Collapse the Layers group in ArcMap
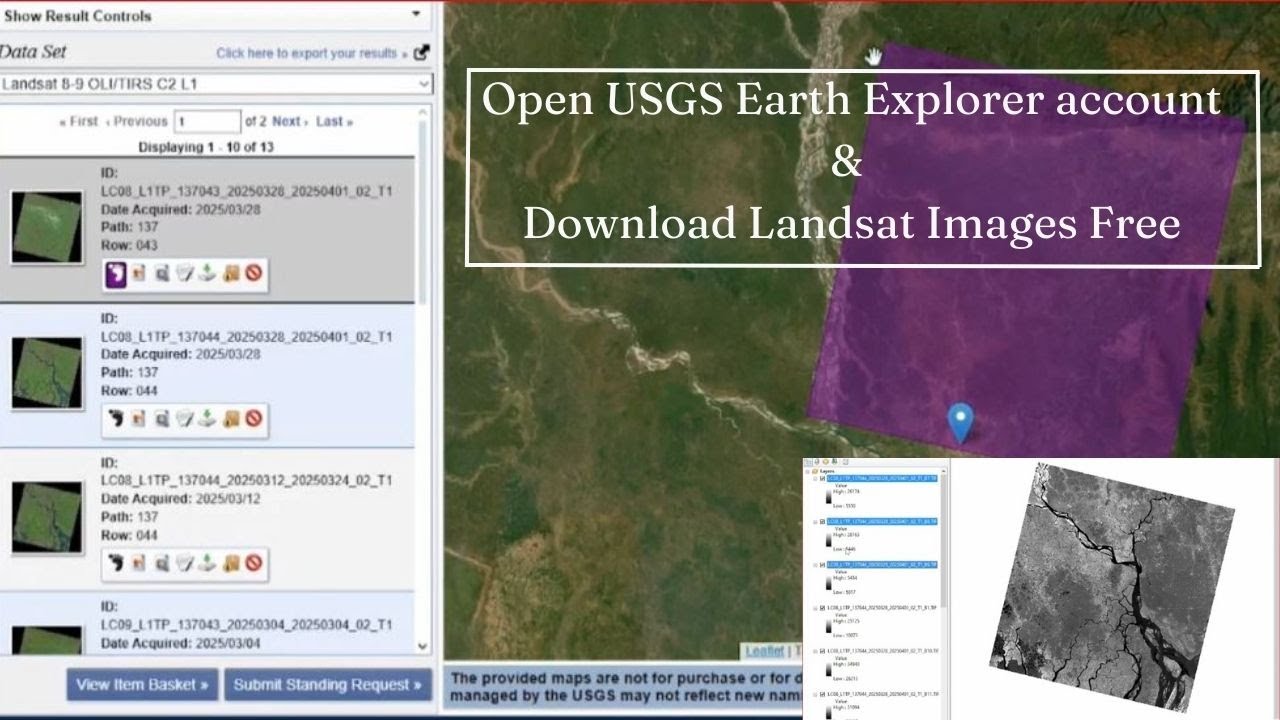Image resolution: width=1280 pixels, height=720 pixels. pyautogui.click(x=807, y=471)
